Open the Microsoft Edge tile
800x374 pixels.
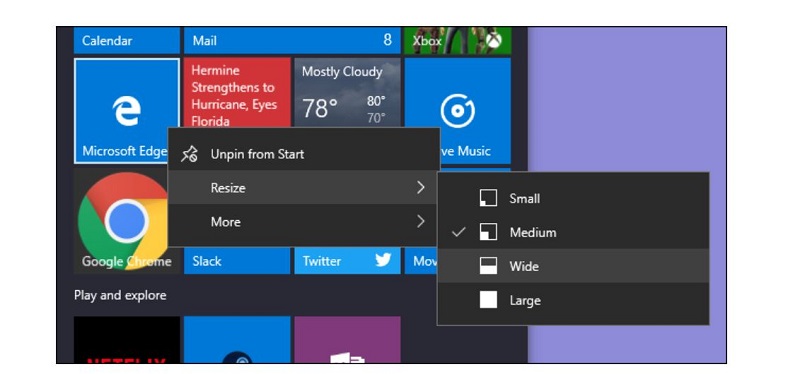tap(127, 111)
